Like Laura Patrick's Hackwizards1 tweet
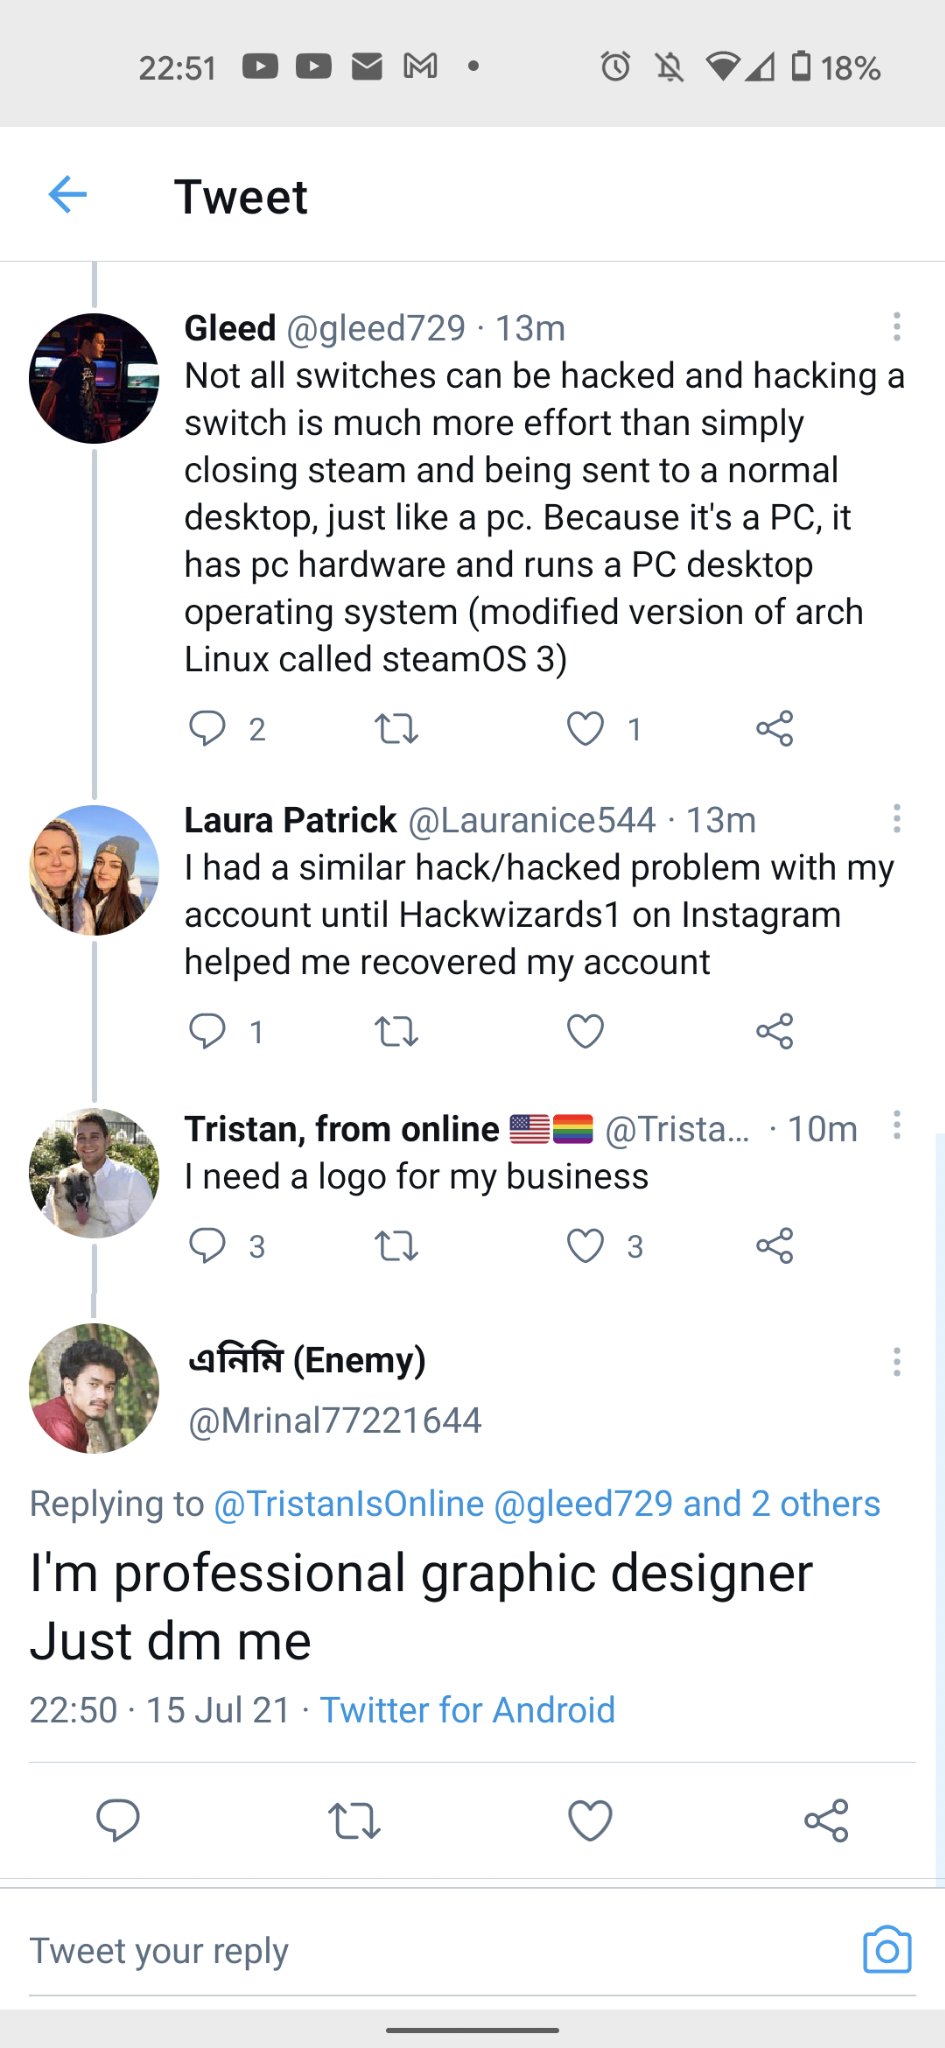This screenshot has height=2048, width=945. (585, 1031)
